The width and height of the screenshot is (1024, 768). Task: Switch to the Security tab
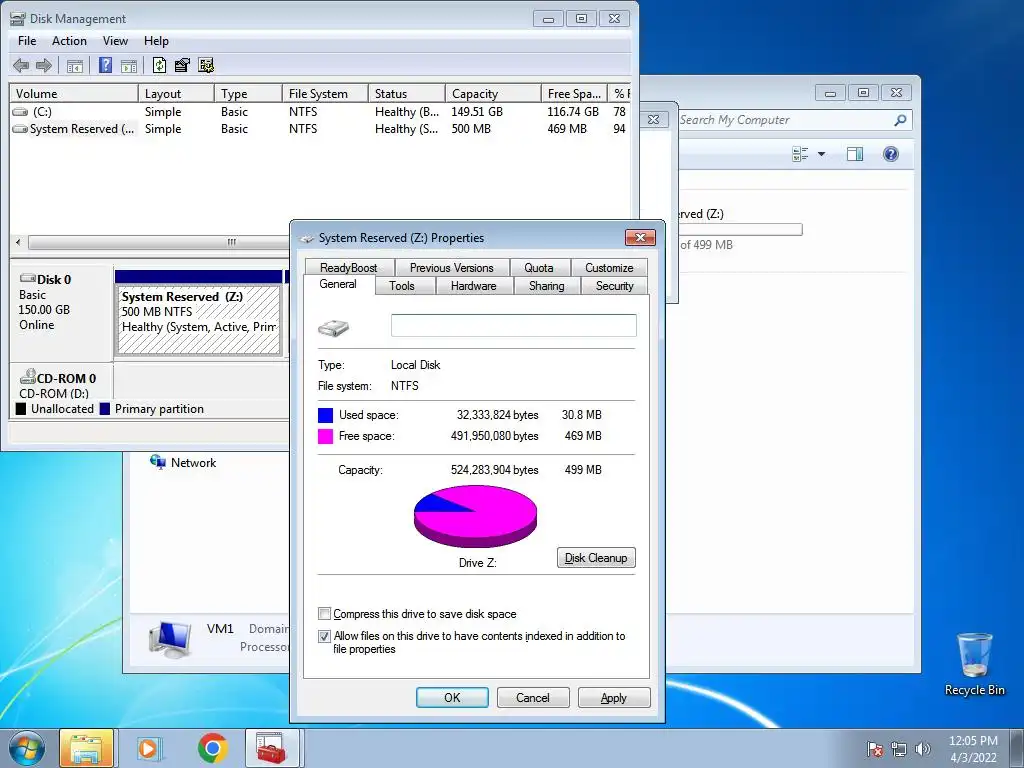pyautogui.click(x=615, y=286)
